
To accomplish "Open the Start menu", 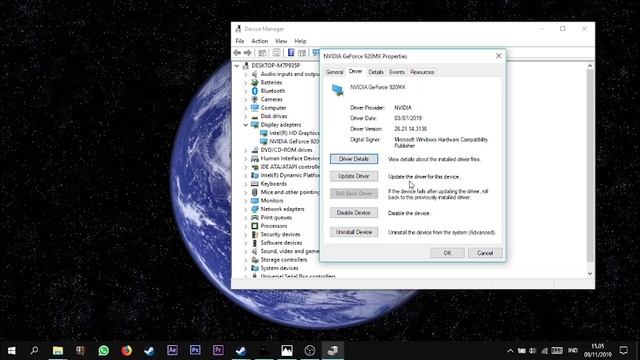I will (x=11, y=350).
